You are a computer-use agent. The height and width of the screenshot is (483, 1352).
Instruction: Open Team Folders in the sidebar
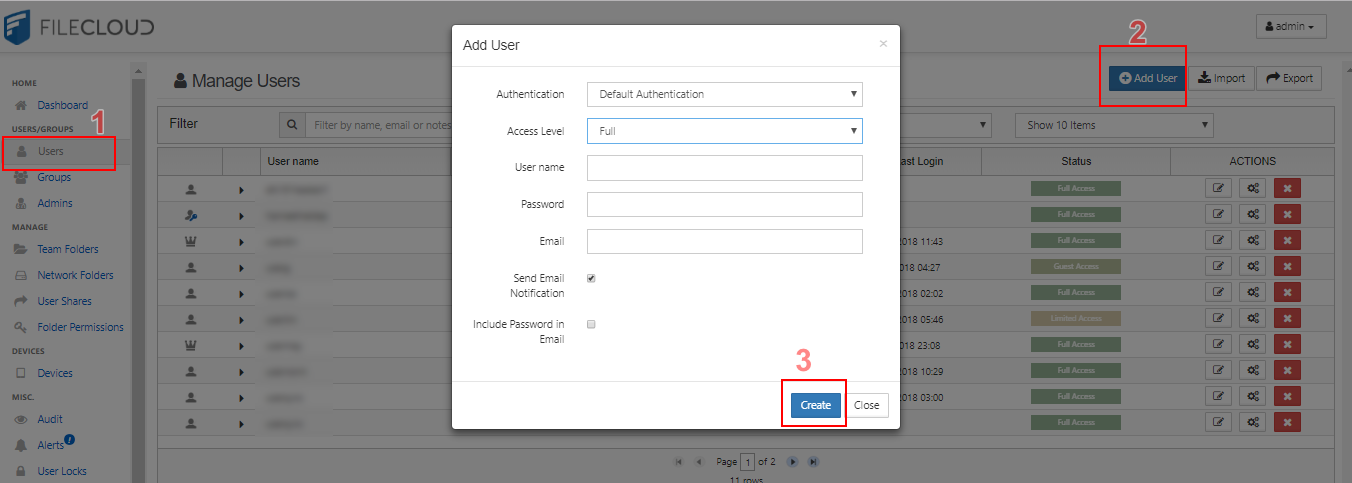pos(67,249)
